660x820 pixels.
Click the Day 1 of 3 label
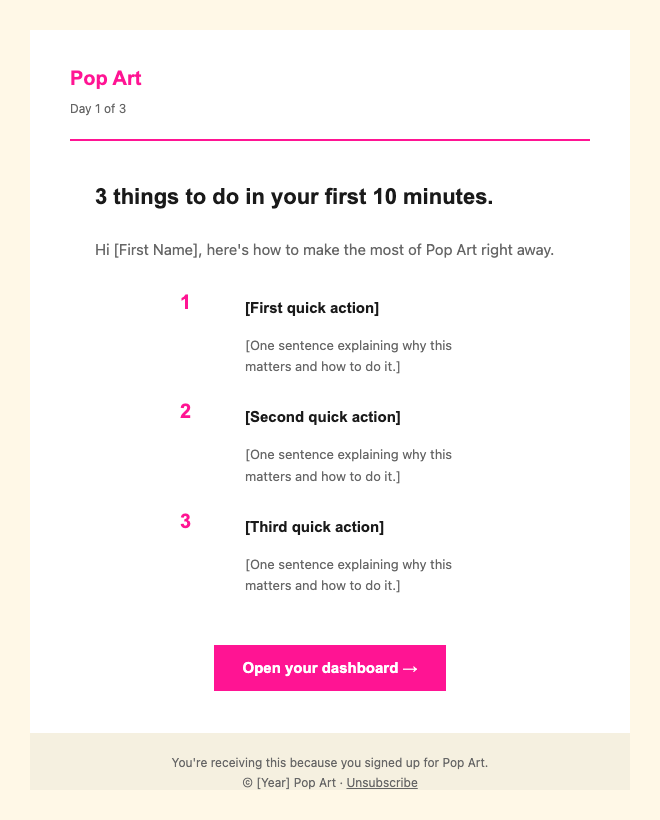coord(98,109)
